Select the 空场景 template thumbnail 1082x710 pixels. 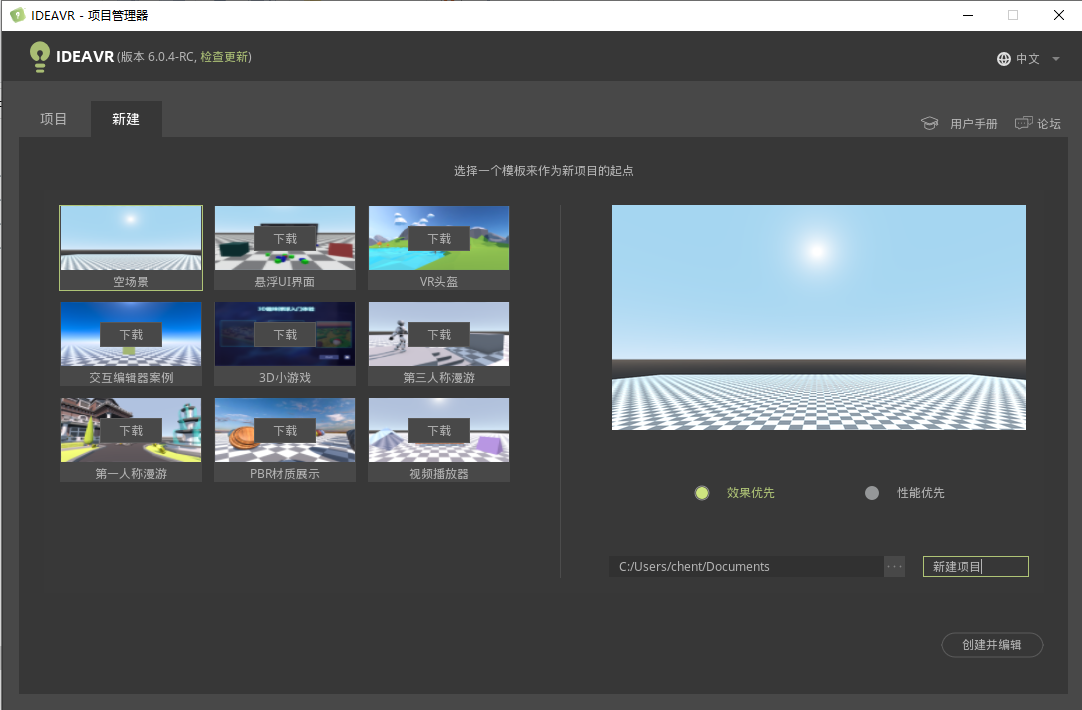(x=131, y=248)
